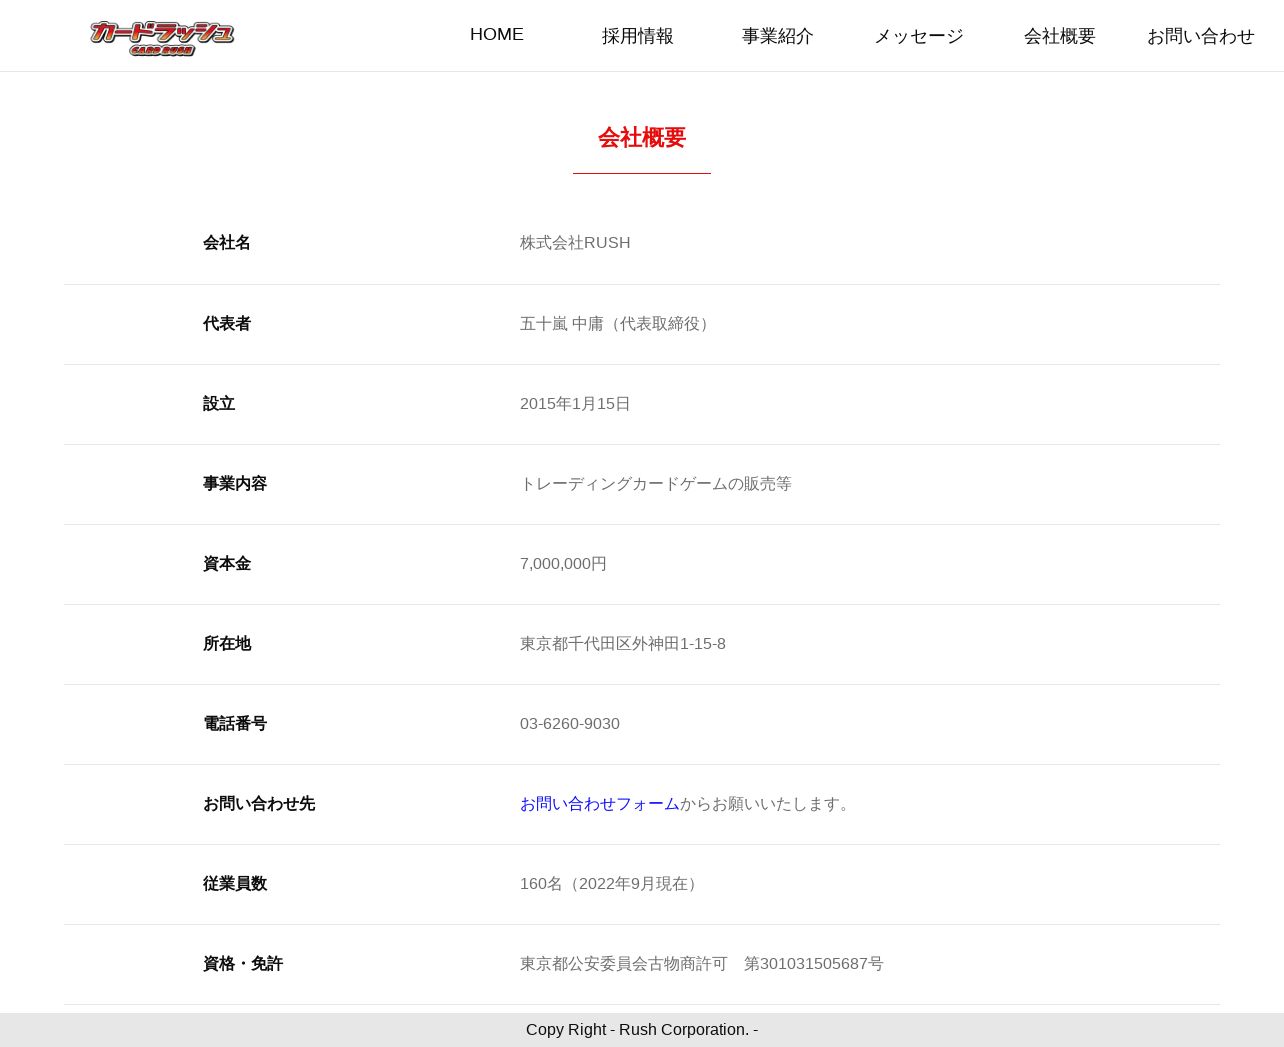Click the 株式会社RUSH company name
Viewport: 1284px width, 1047px height.
coord(575,243)
